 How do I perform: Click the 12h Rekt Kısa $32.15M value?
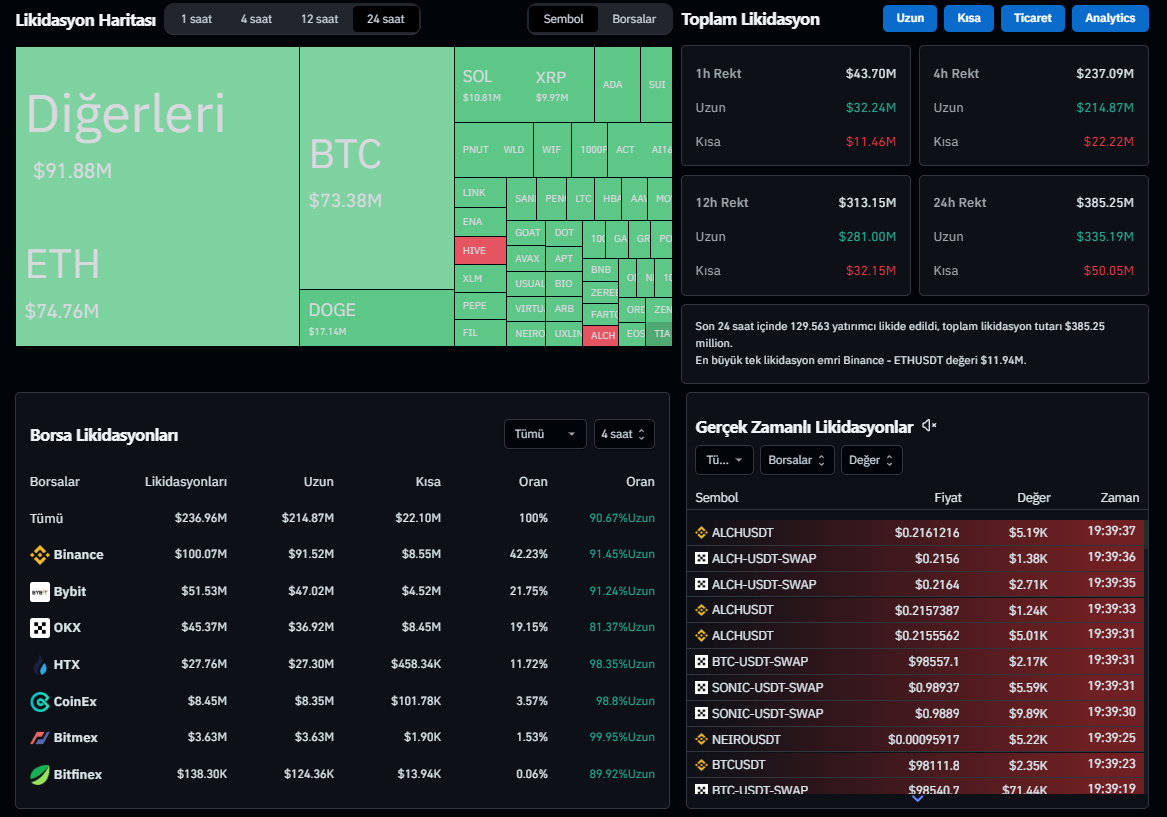(x=871, y=271)
